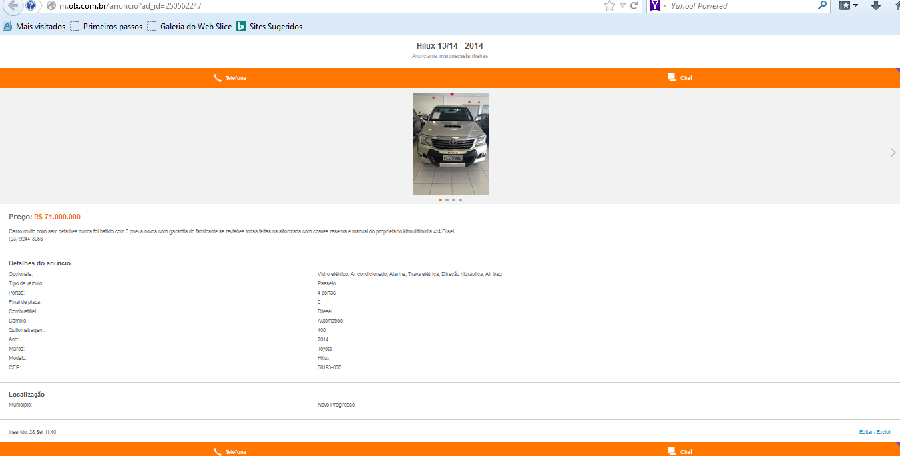Select the first orange gallery dot

coord(440,200)
